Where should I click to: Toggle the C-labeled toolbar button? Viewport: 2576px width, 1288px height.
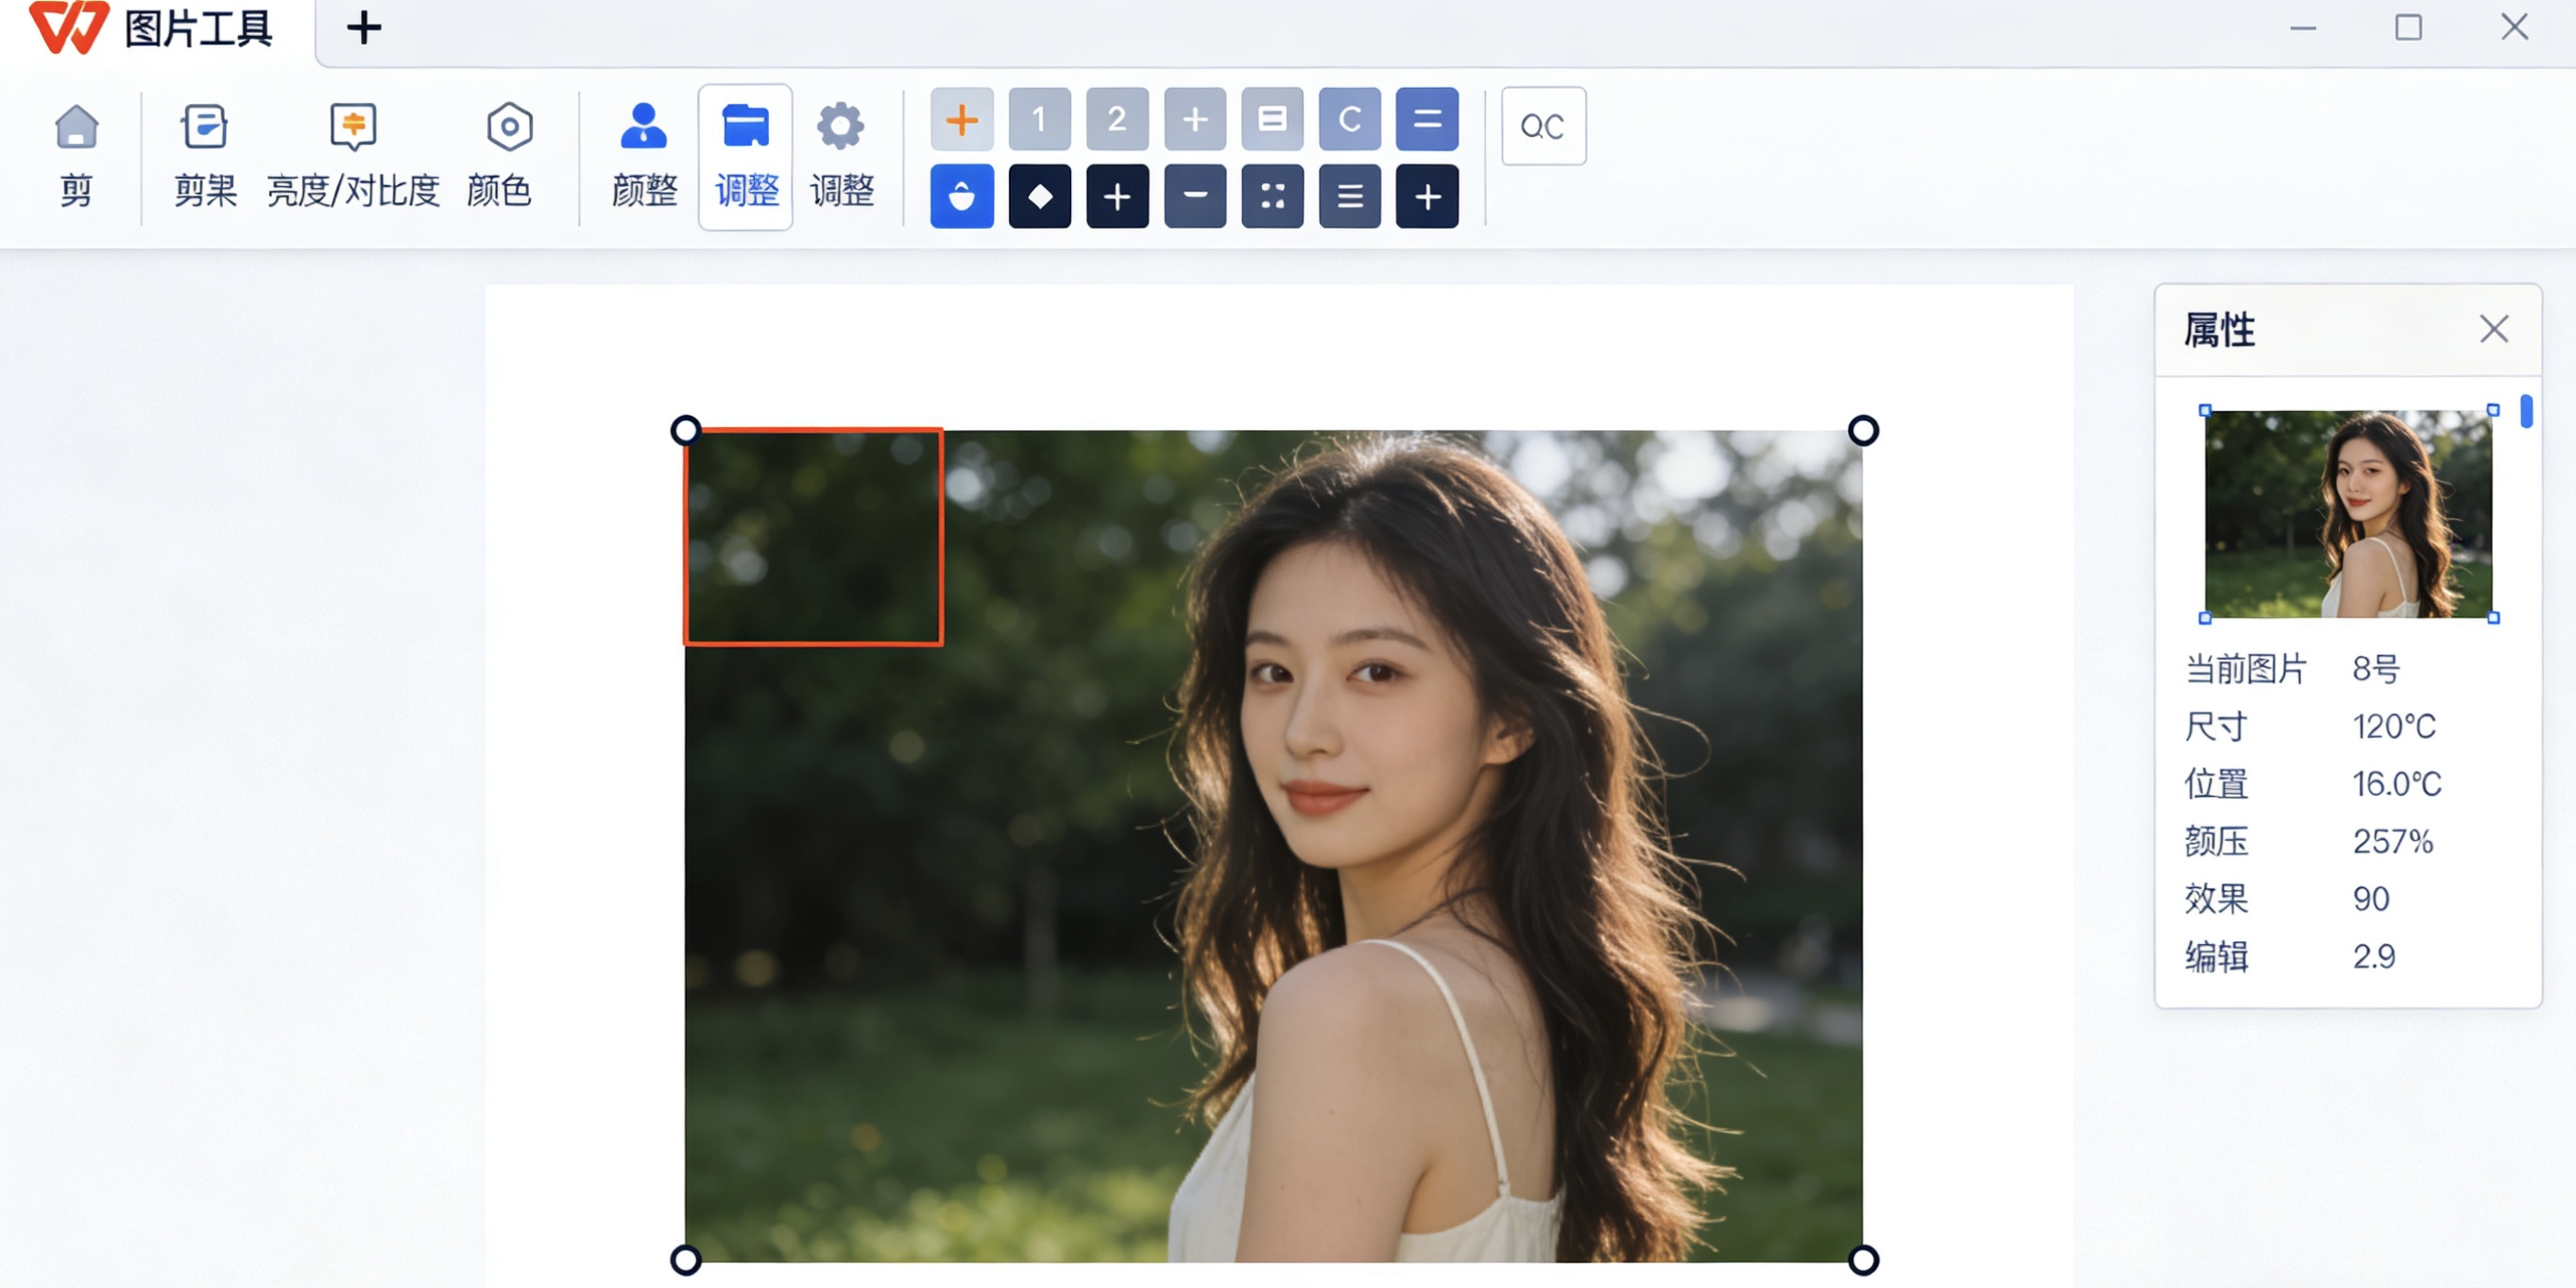click(1349, 119)
